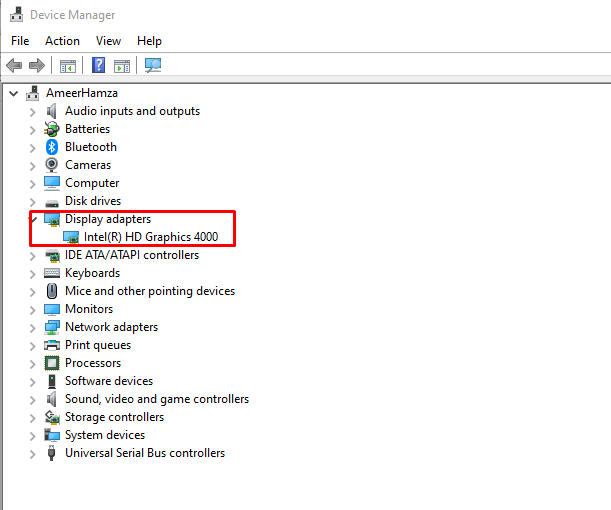Click the Audio inputs speaker icon
The image size is (611, 510).
(51, 111)
